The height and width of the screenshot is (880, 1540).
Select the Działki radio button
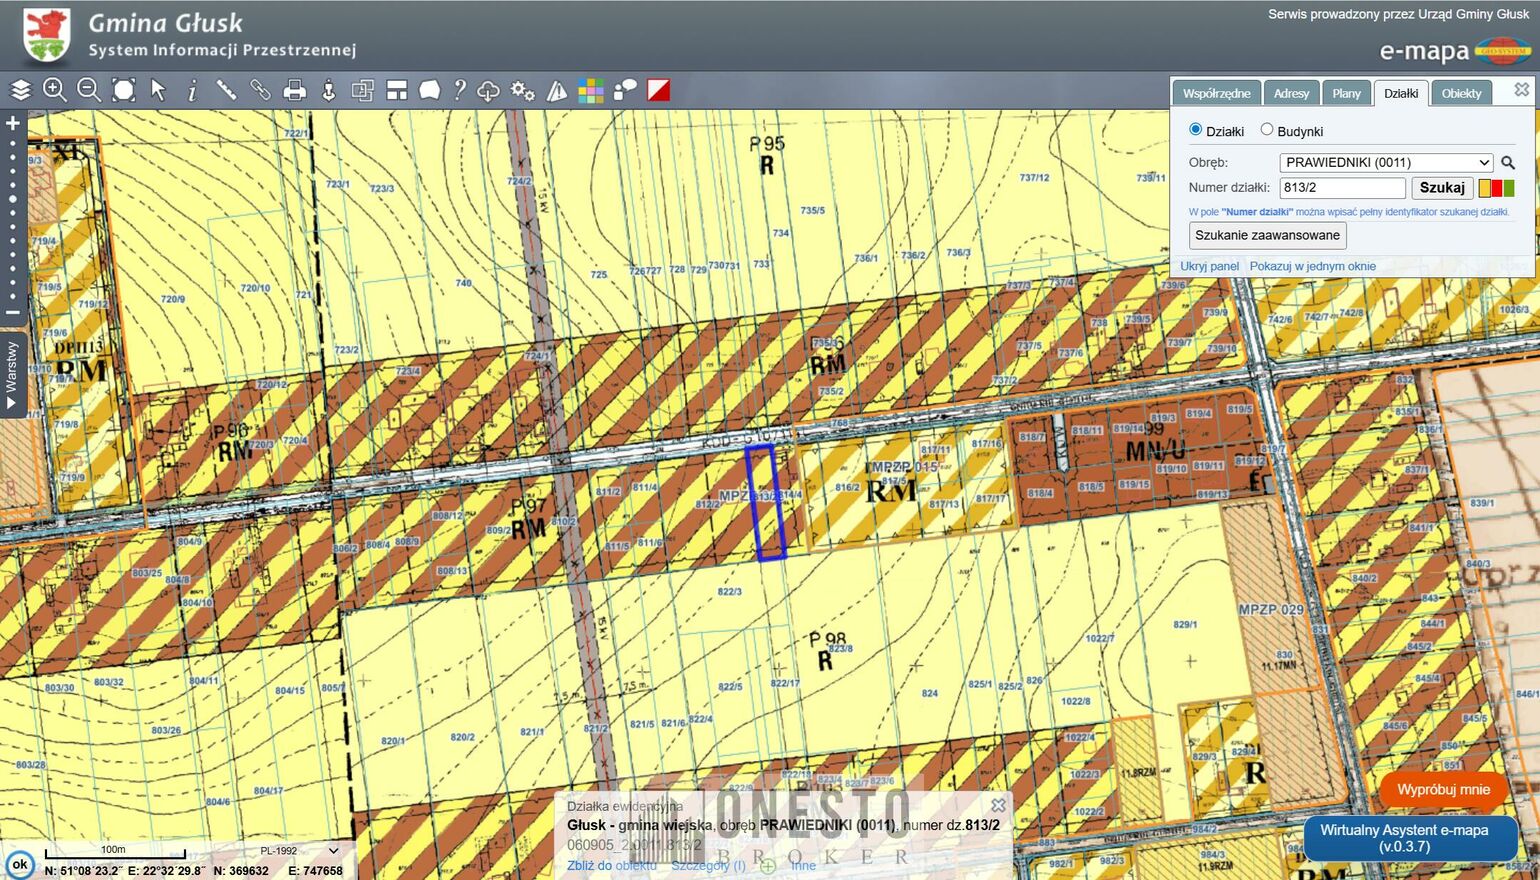click(1195, 130)
